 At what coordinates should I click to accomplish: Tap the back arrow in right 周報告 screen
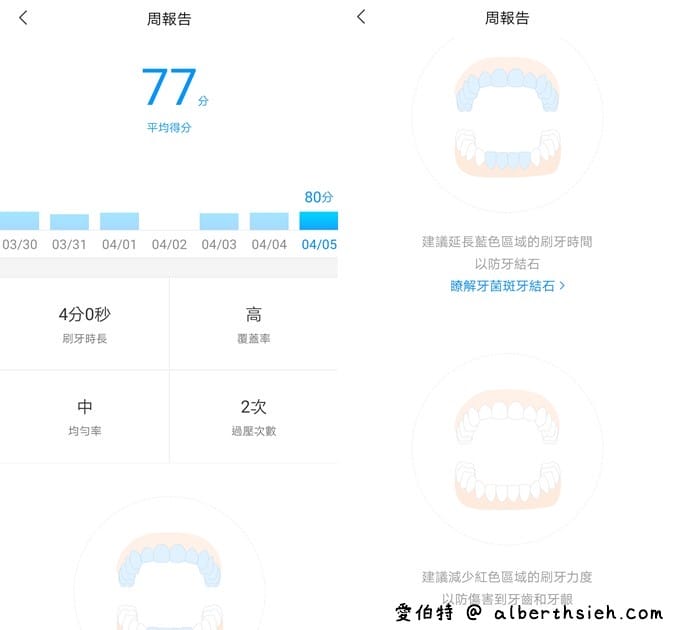pyautogui.click(x=361, y=17)
